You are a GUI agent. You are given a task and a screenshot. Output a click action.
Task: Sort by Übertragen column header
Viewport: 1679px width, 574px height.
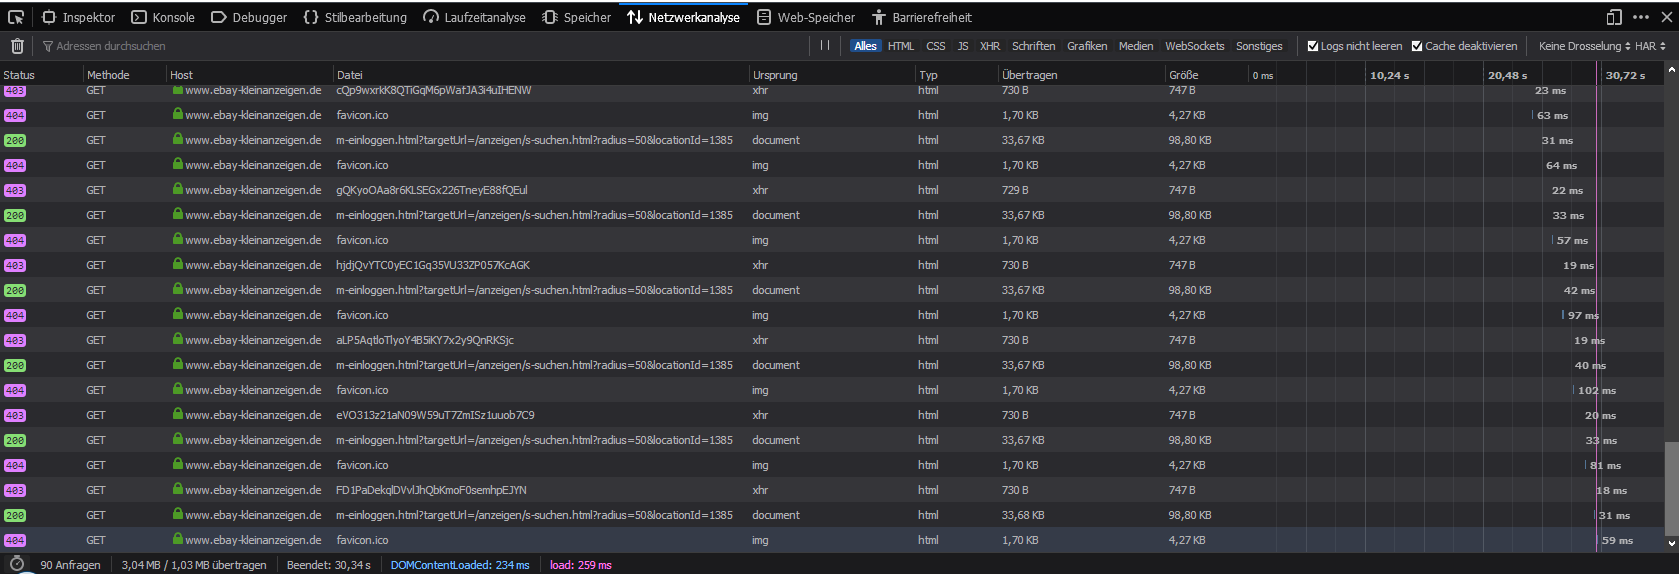click(1082, 75)
